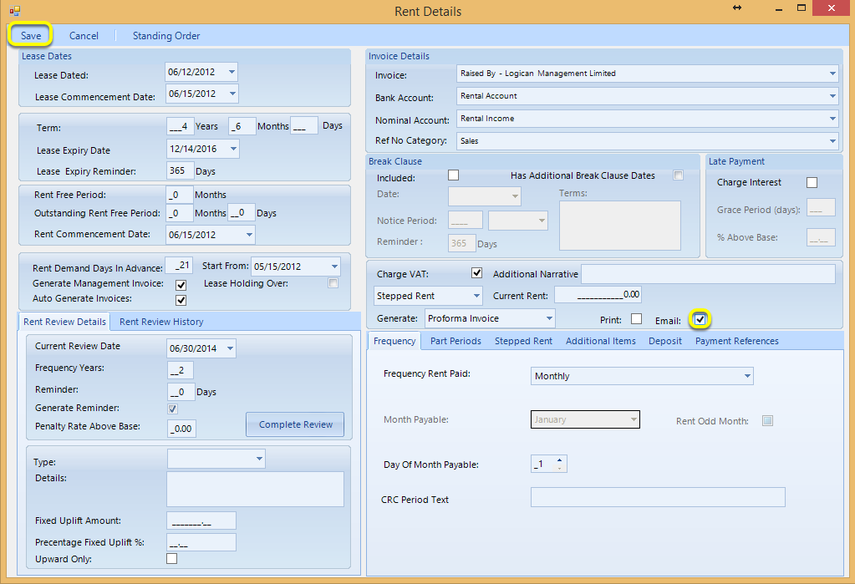Screen dimensions: 855x584
Task: Toggle Lease Holding Over checkbox
Action: pyautogui.click(x=333, y=283)
